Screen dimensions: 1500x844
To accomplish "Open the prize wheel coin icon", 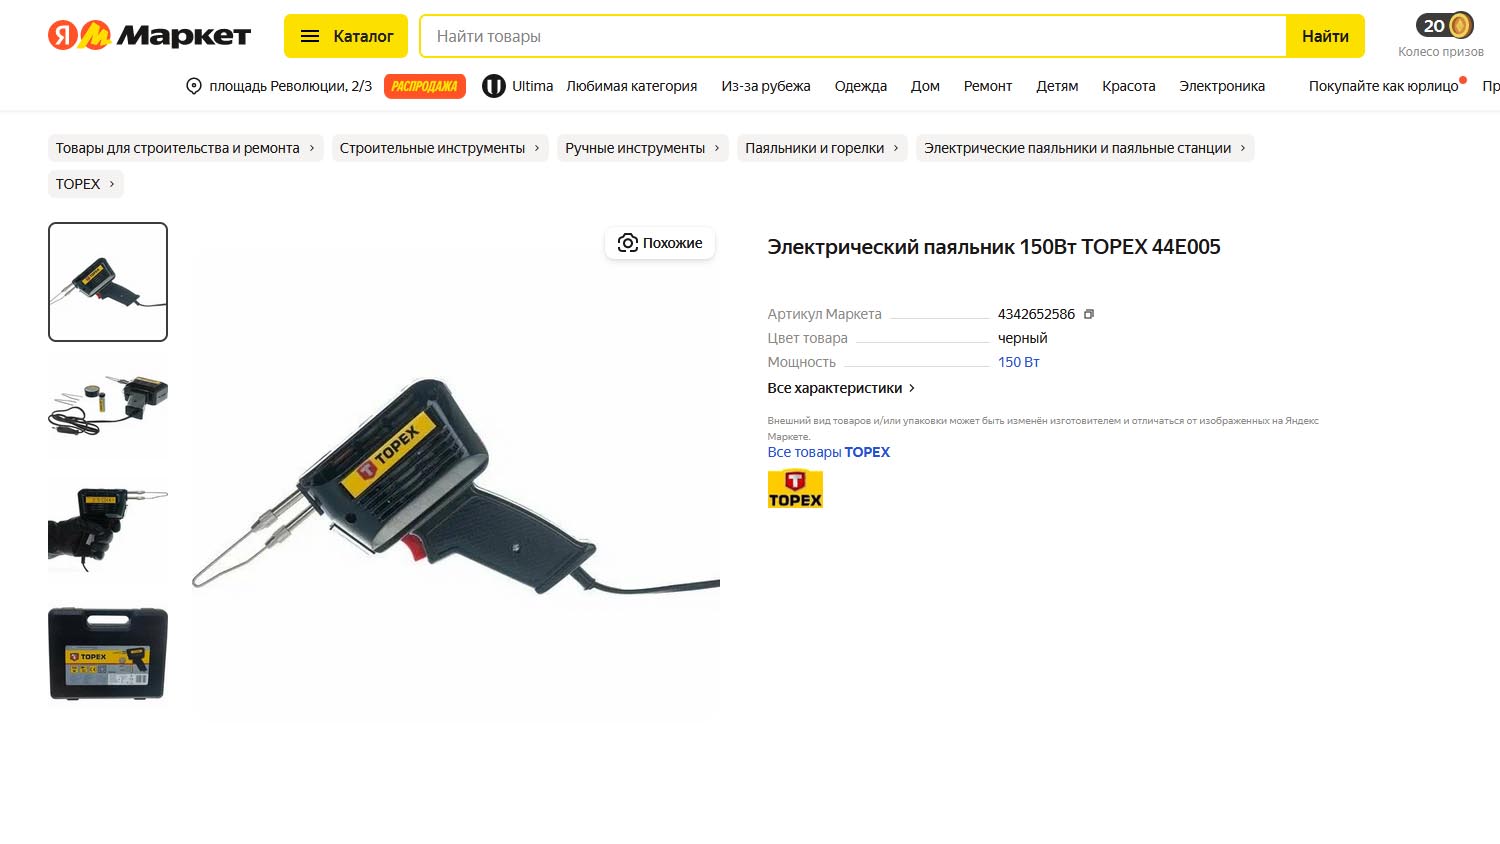I will [x=1460, y=25].
